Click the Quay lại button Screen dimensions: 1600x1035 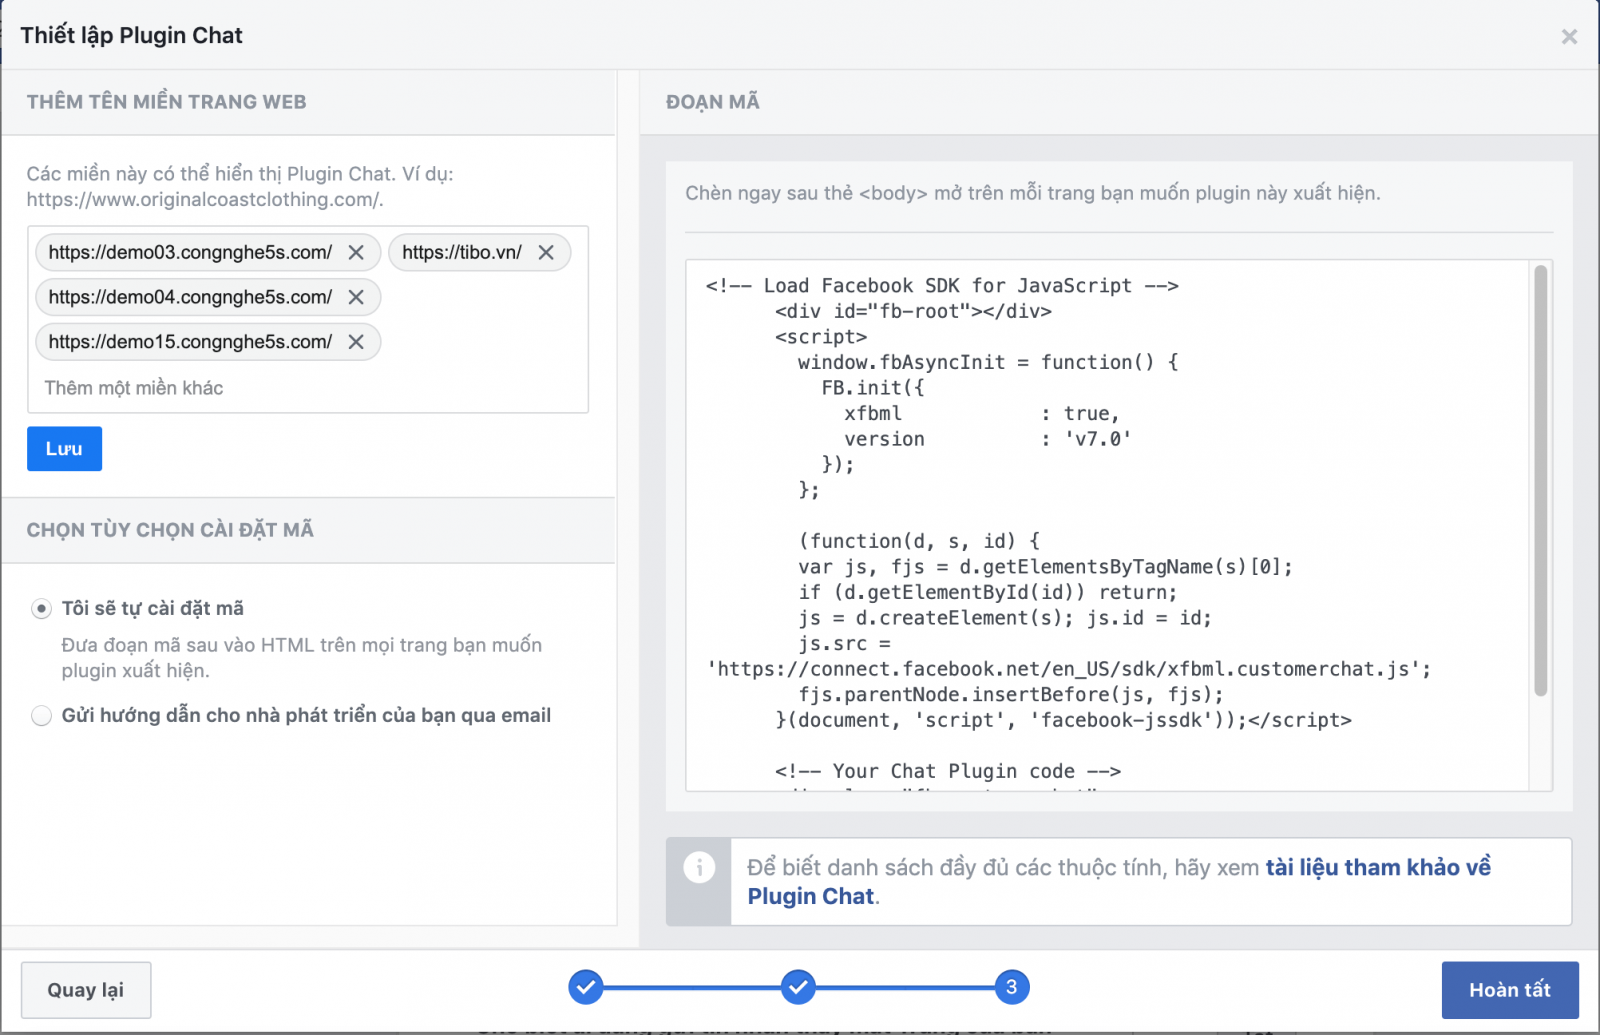click(x=86, y=990)
